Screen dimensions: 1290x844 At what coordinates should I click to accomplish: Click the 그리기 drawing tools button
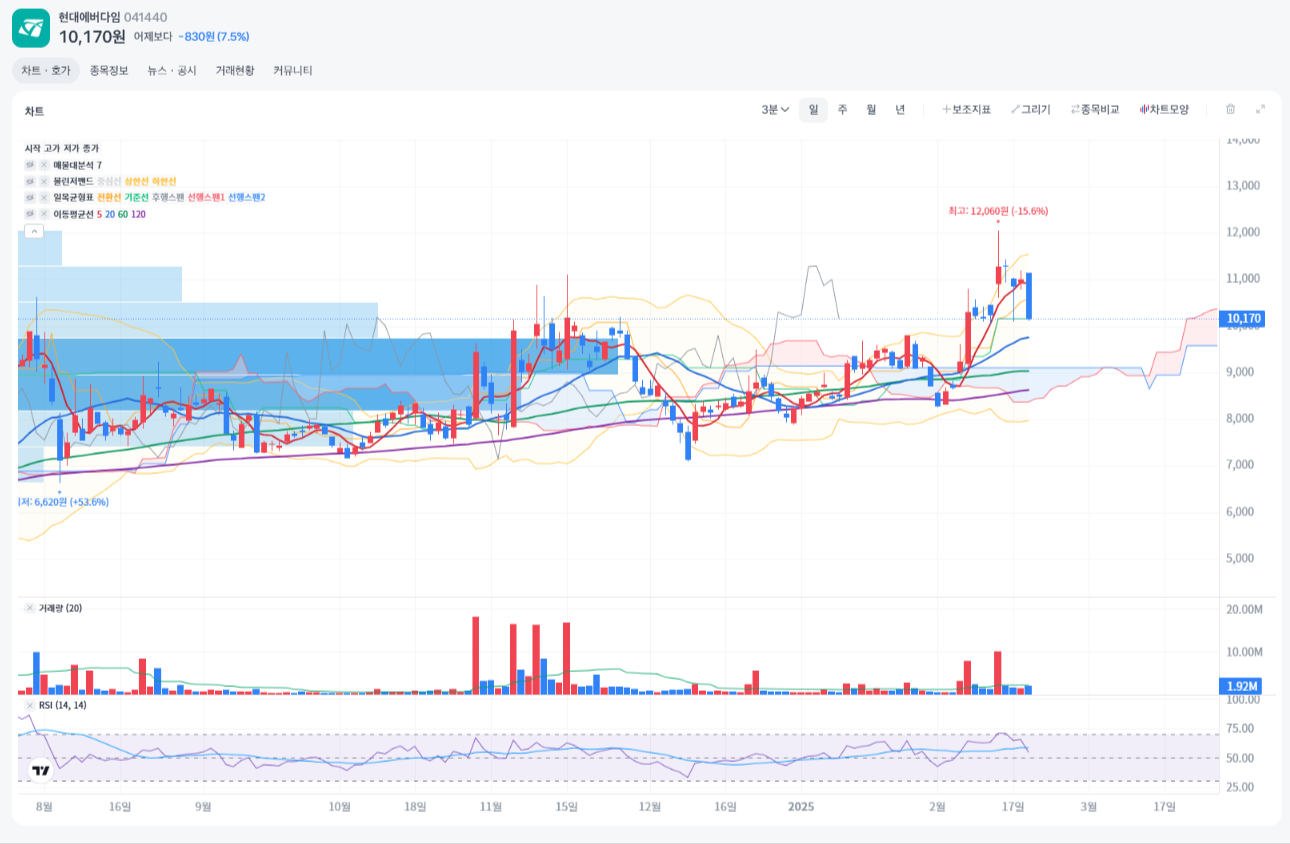(x=1031, y=110)
